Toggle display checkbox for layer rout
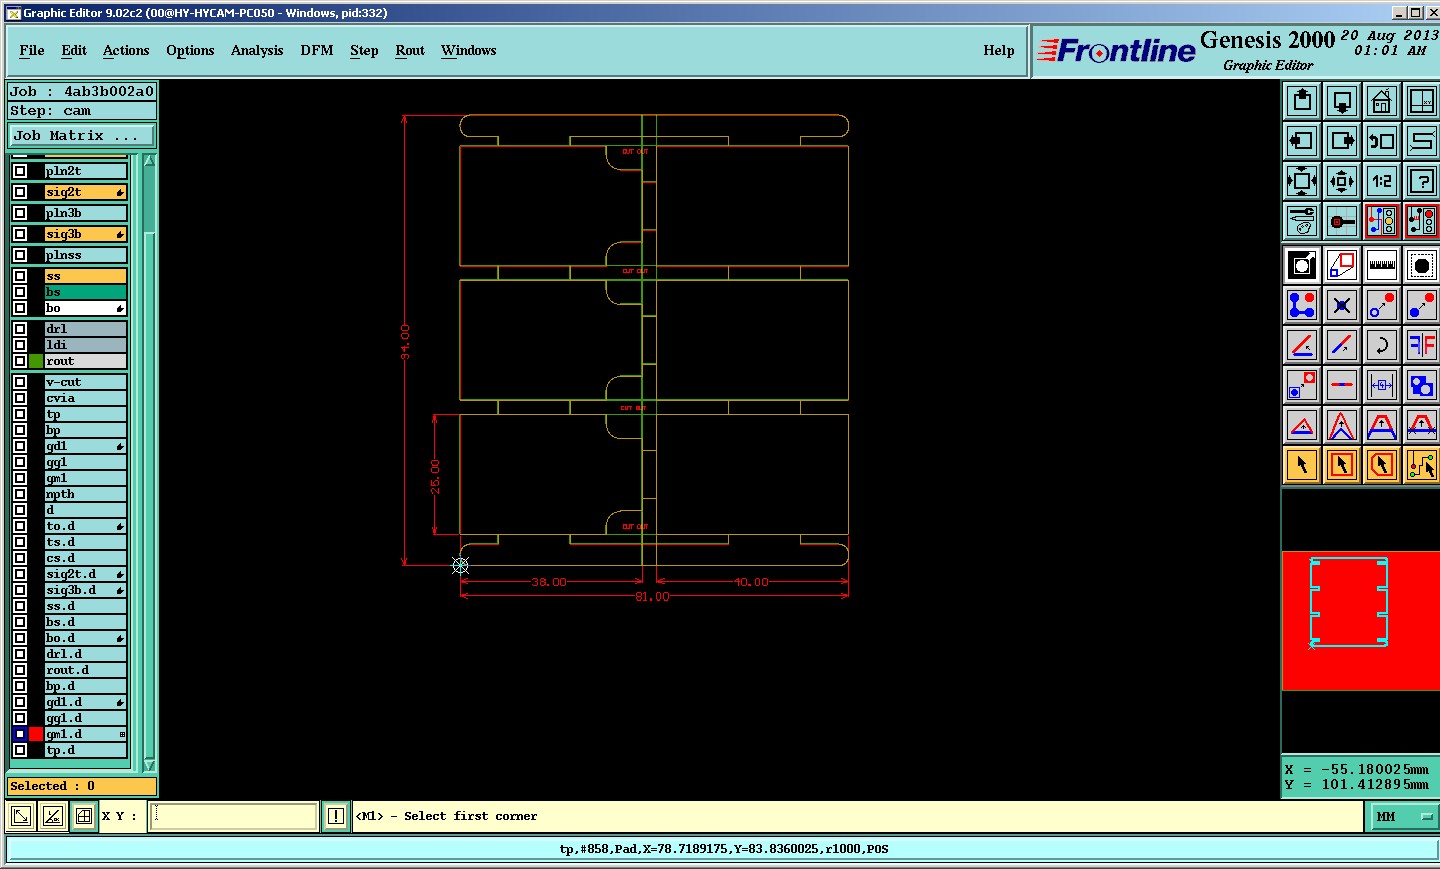The width and height of the screenshot is (1440, 869). click(x=20, y=361)
